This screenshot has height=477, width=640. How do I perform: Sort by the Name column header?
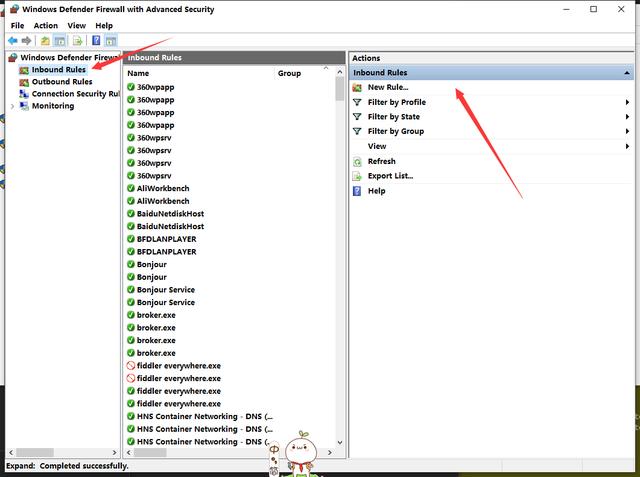pos(138,73)
